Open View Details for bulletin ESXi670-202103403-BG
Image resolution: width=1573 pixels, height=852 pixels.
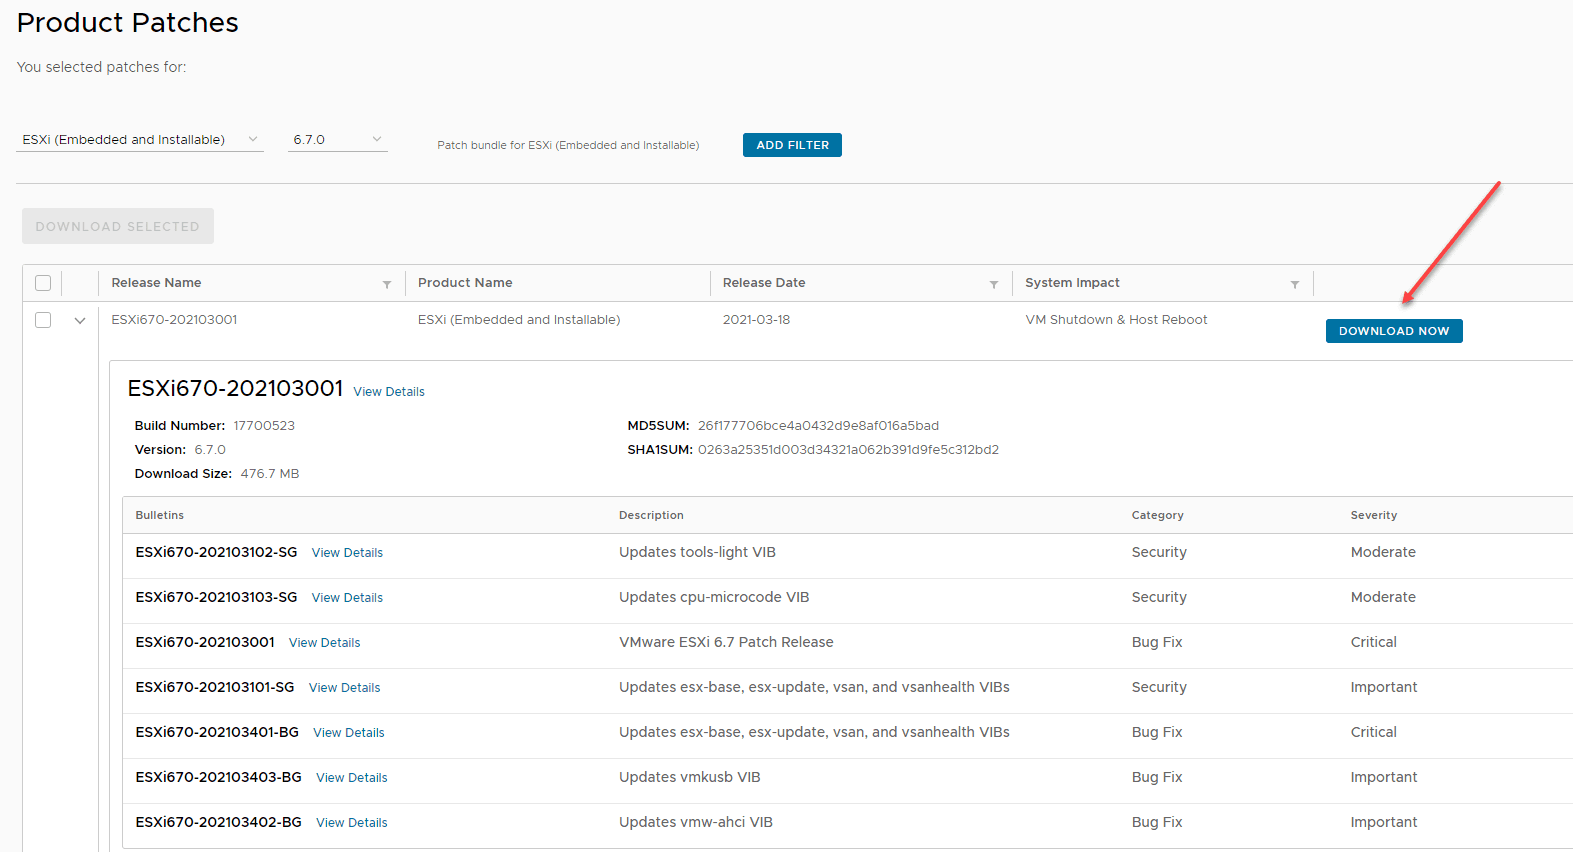351,778
